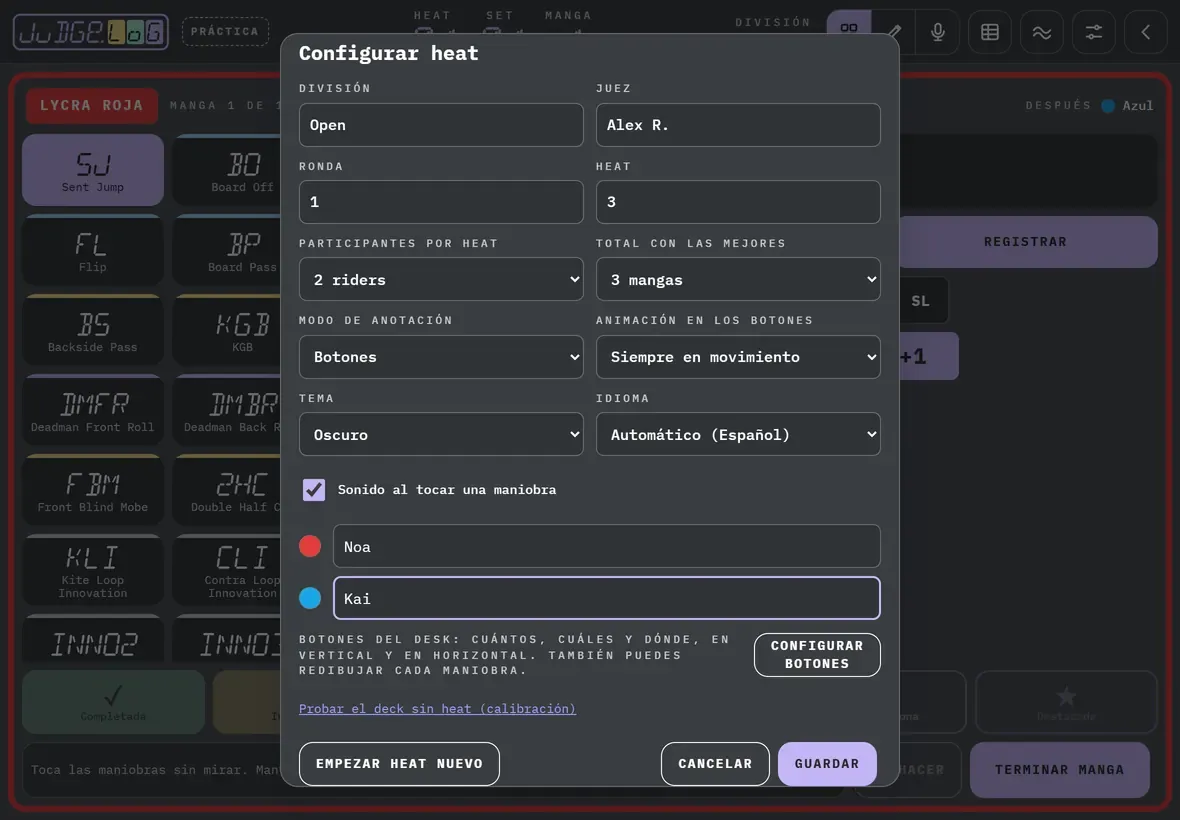Viewport: 1180px width, 820px height.
Task: Open the table scoresheet icon in top toolbar
Action: [x=990, y=32]
